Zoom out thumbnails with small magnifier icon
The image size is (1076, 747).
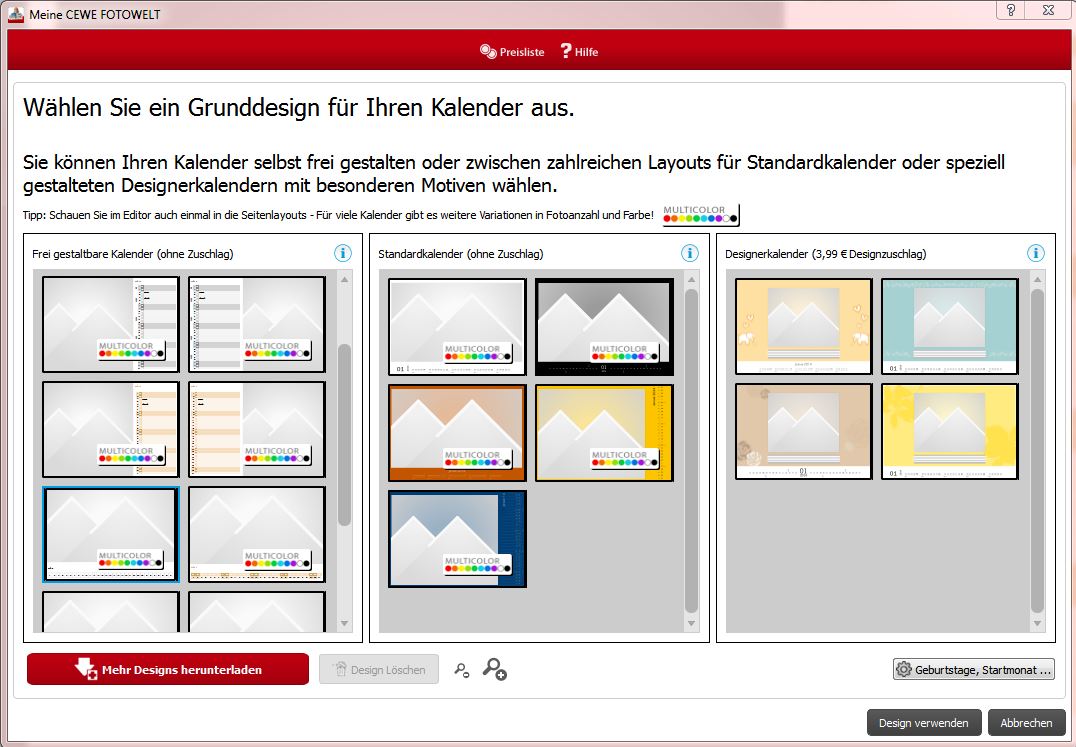pyautogui.click(x=461, y=670)
